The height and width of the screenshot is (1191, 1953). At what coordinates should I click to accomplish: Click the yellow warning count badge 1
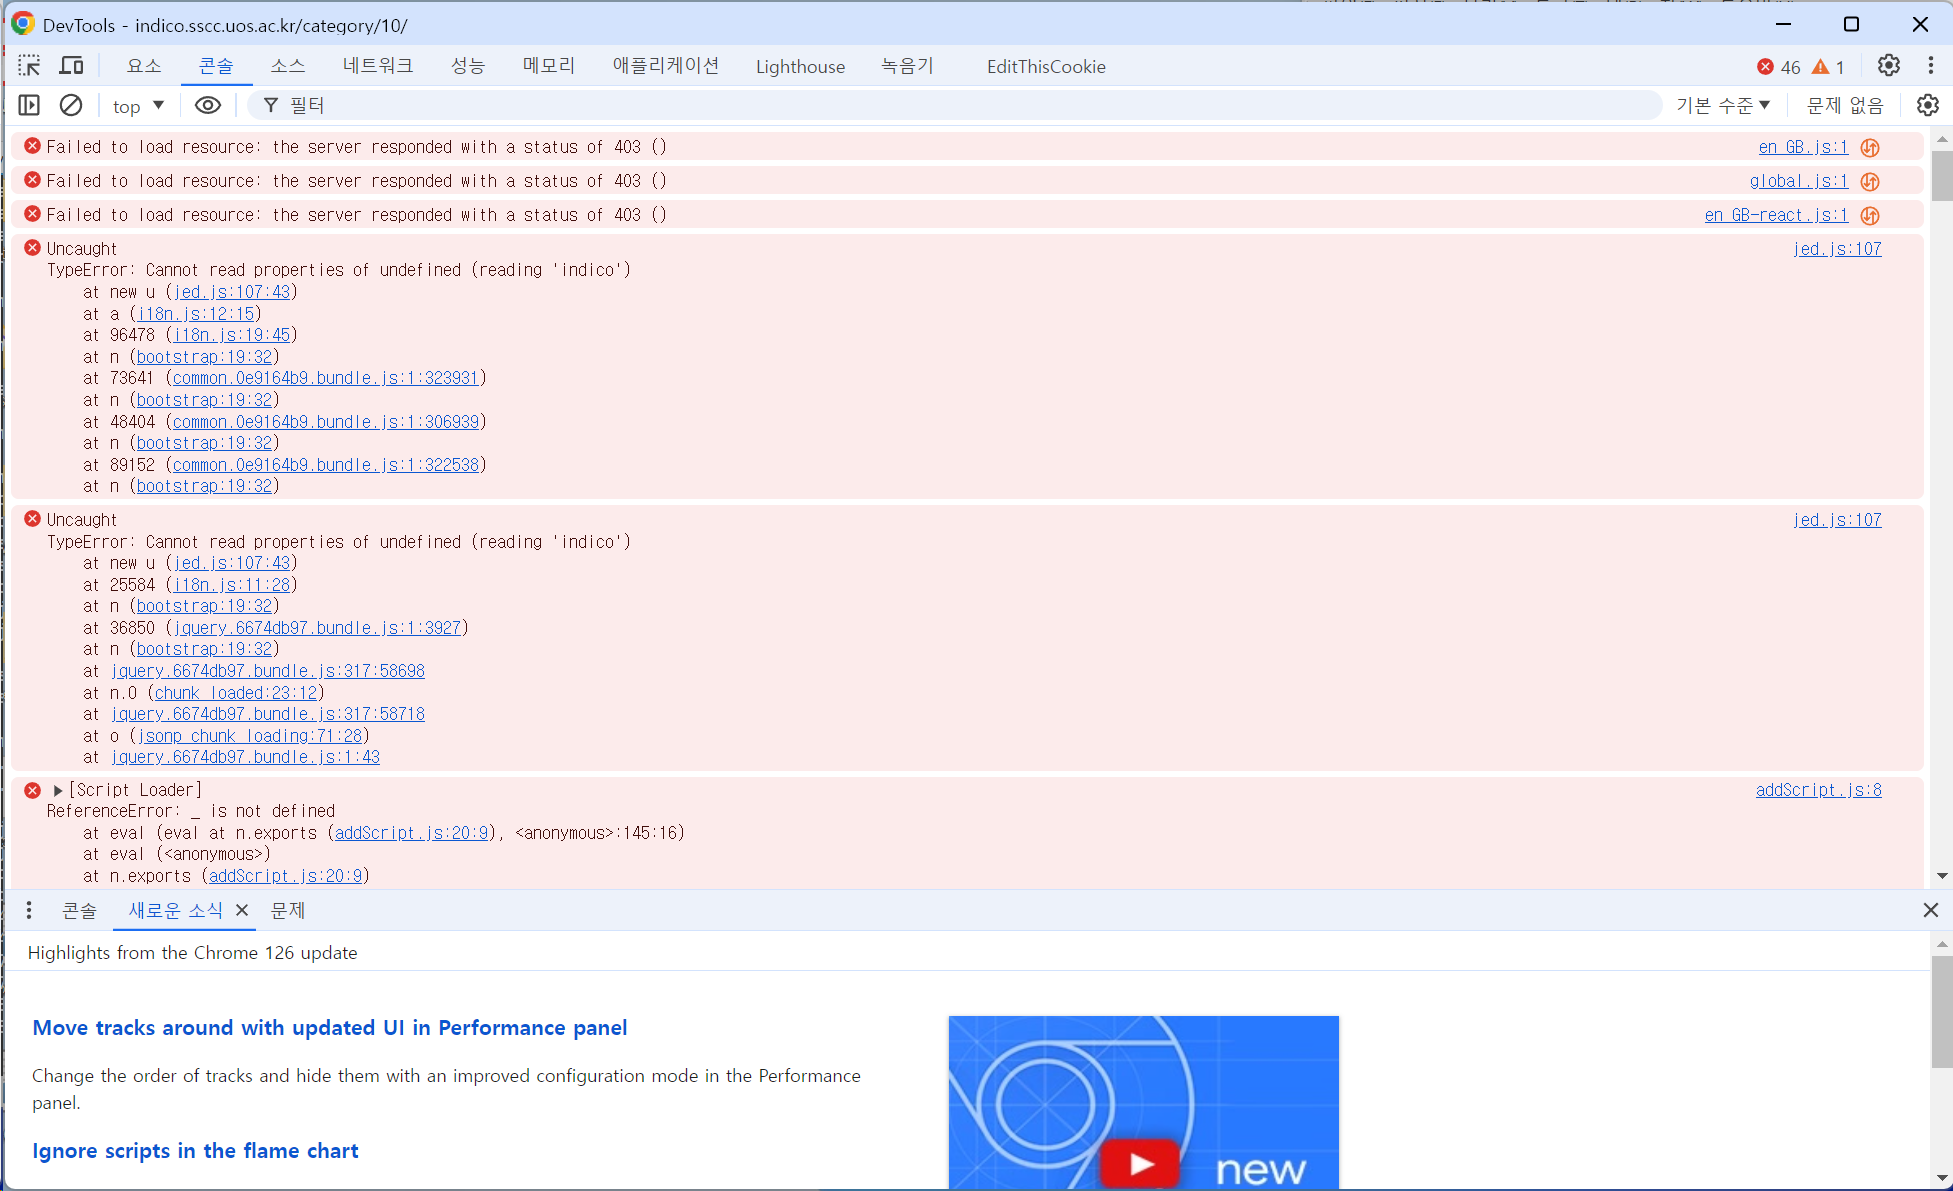(1829, 67)
